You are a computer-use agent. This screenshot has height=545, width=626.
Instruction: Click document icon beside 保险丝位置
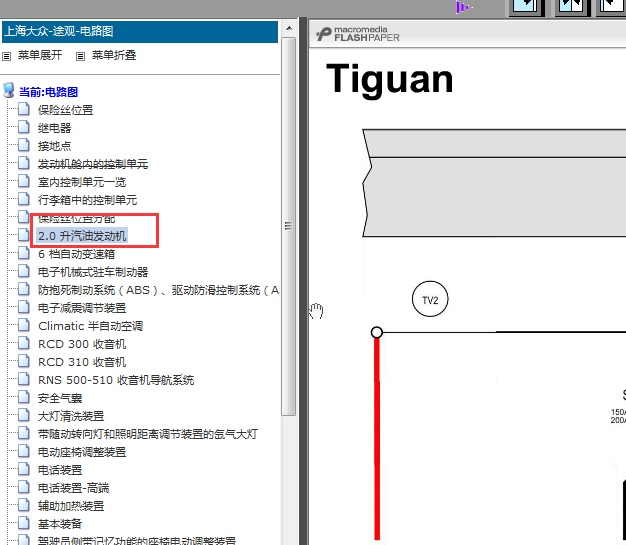point(24,109)
